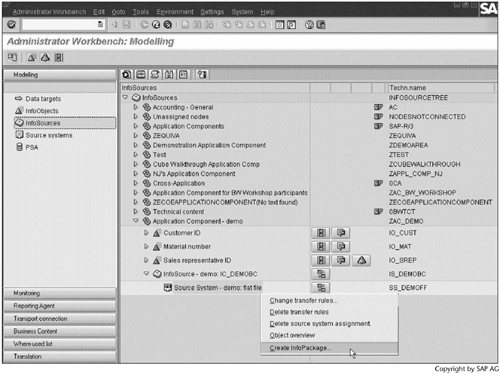Click the triangle icon in Sales representative row

click(x=361, y=260)
